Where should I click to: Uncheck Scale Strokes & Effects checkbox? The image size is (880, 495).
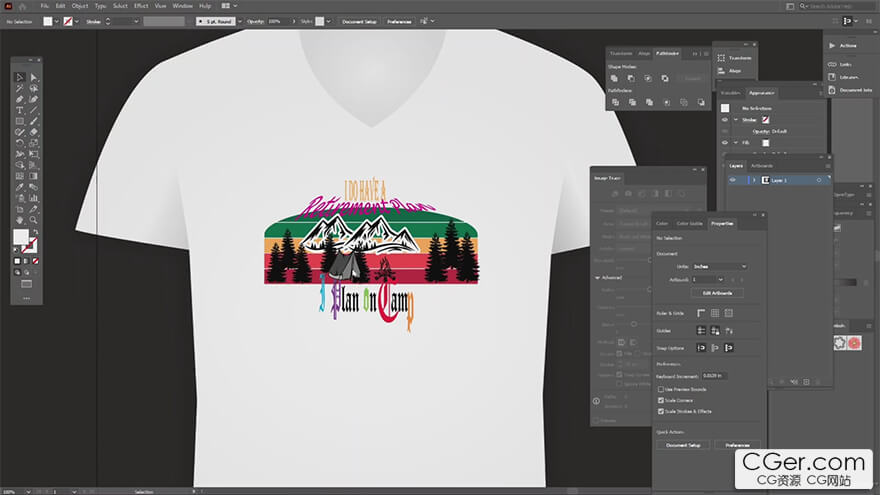tap(660, 411)
